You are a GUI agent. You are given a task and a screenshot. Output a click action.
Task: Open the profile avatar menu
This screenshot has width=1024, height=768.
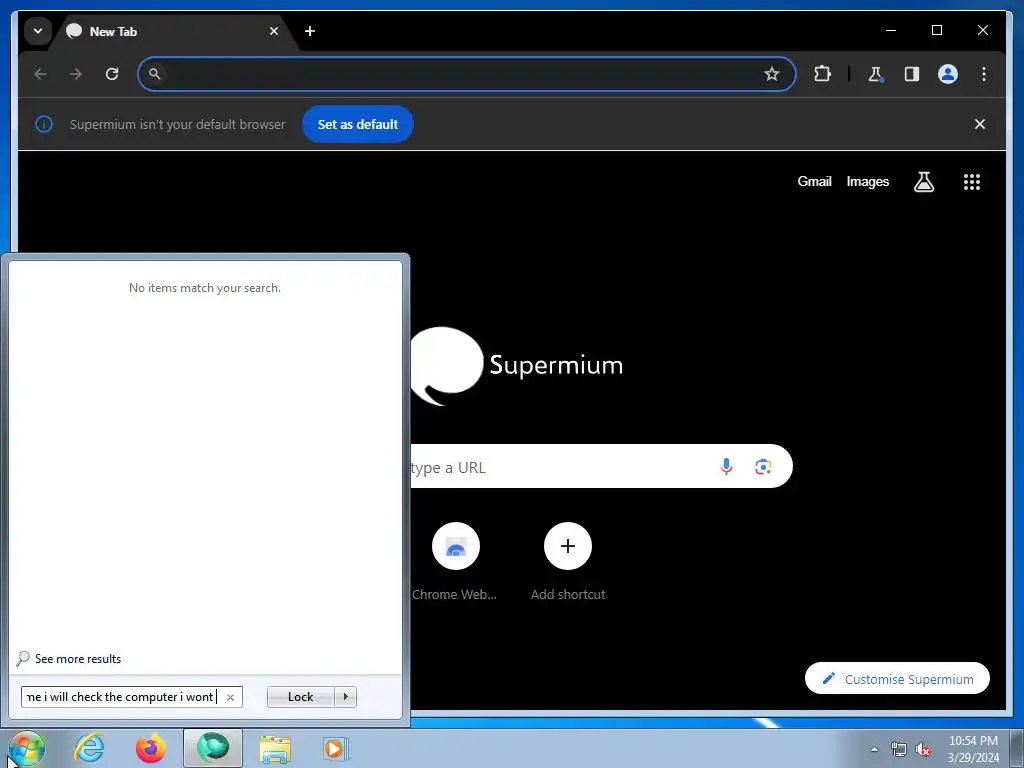[x=948, y=74]
